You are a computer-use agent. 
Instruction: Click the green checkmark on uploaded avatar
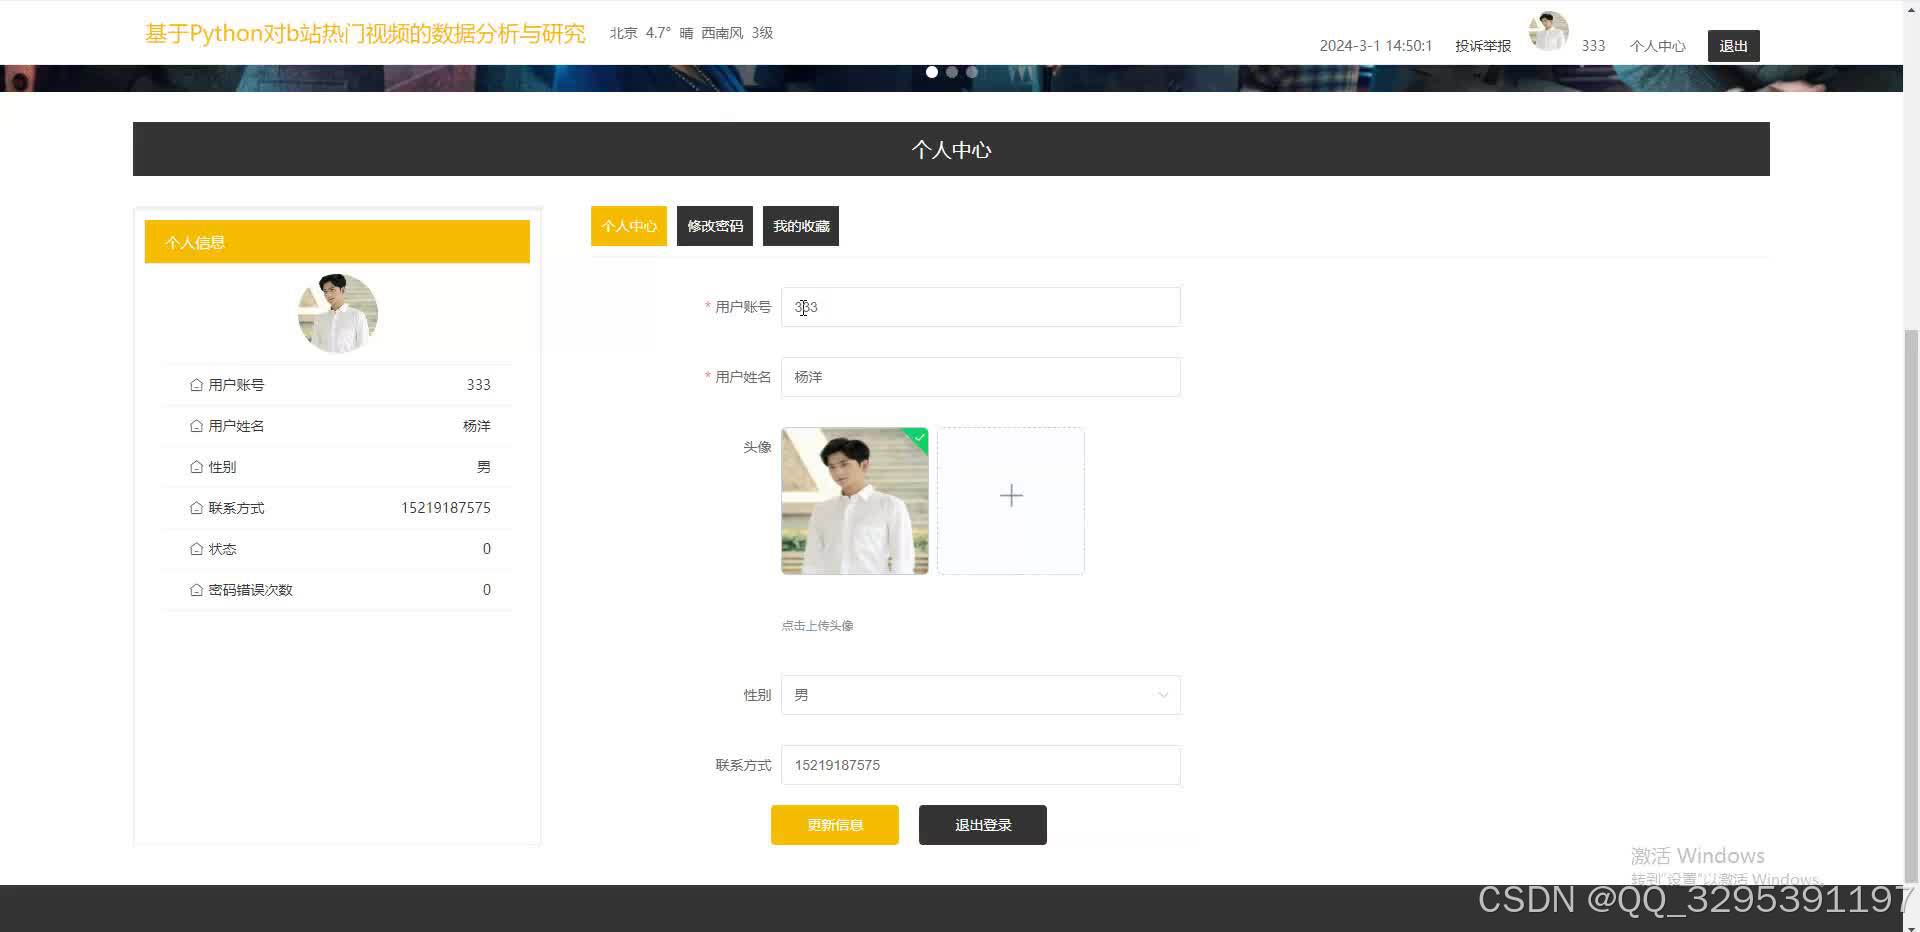920,437
